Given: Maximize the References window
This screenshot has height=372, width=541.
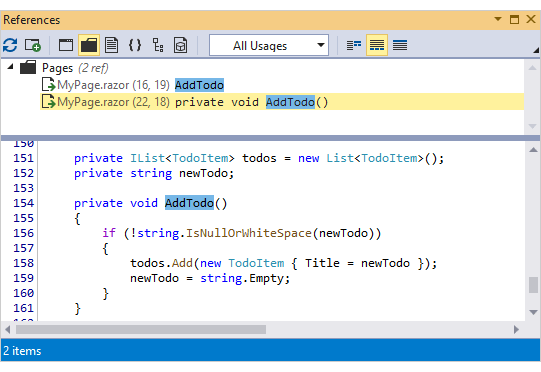Looking at the screenshot, I should [x=514, y=19].
